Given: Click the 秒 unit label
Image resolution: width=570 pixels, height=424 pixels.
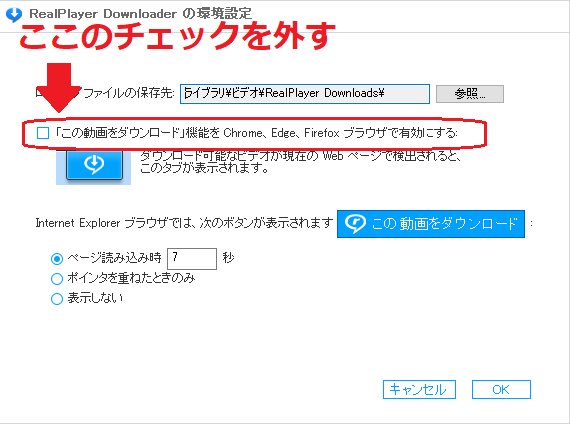Looking at the screenshot, I should coord(228,258).
